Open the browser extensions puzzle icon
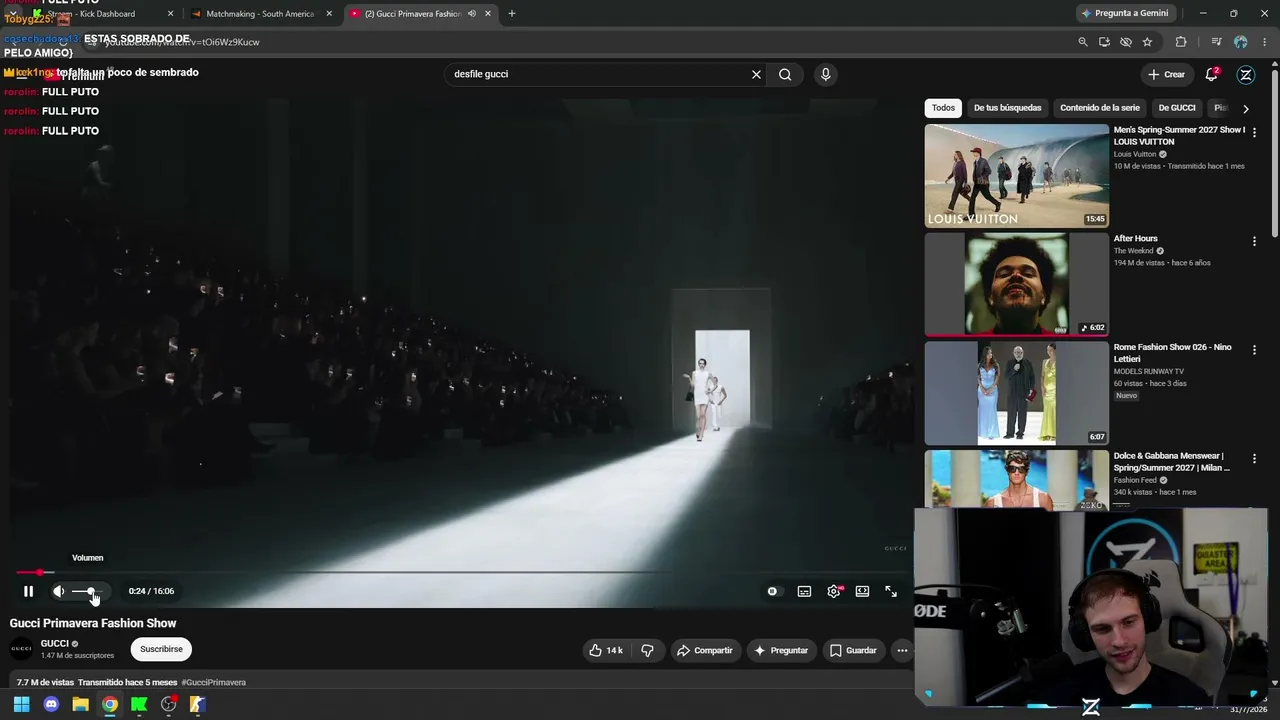 (x=1181, y=42)
